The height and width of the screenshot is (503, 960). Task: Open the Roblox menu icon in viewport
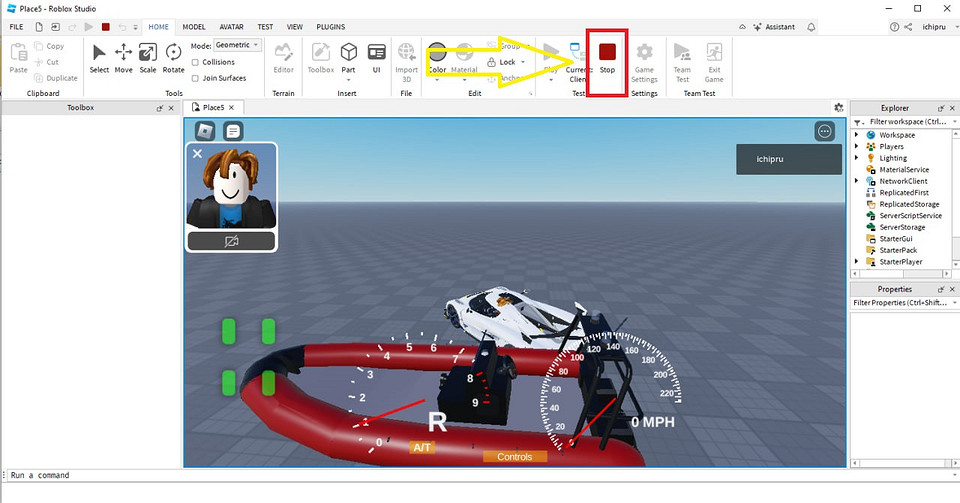(x=204, y=131)
